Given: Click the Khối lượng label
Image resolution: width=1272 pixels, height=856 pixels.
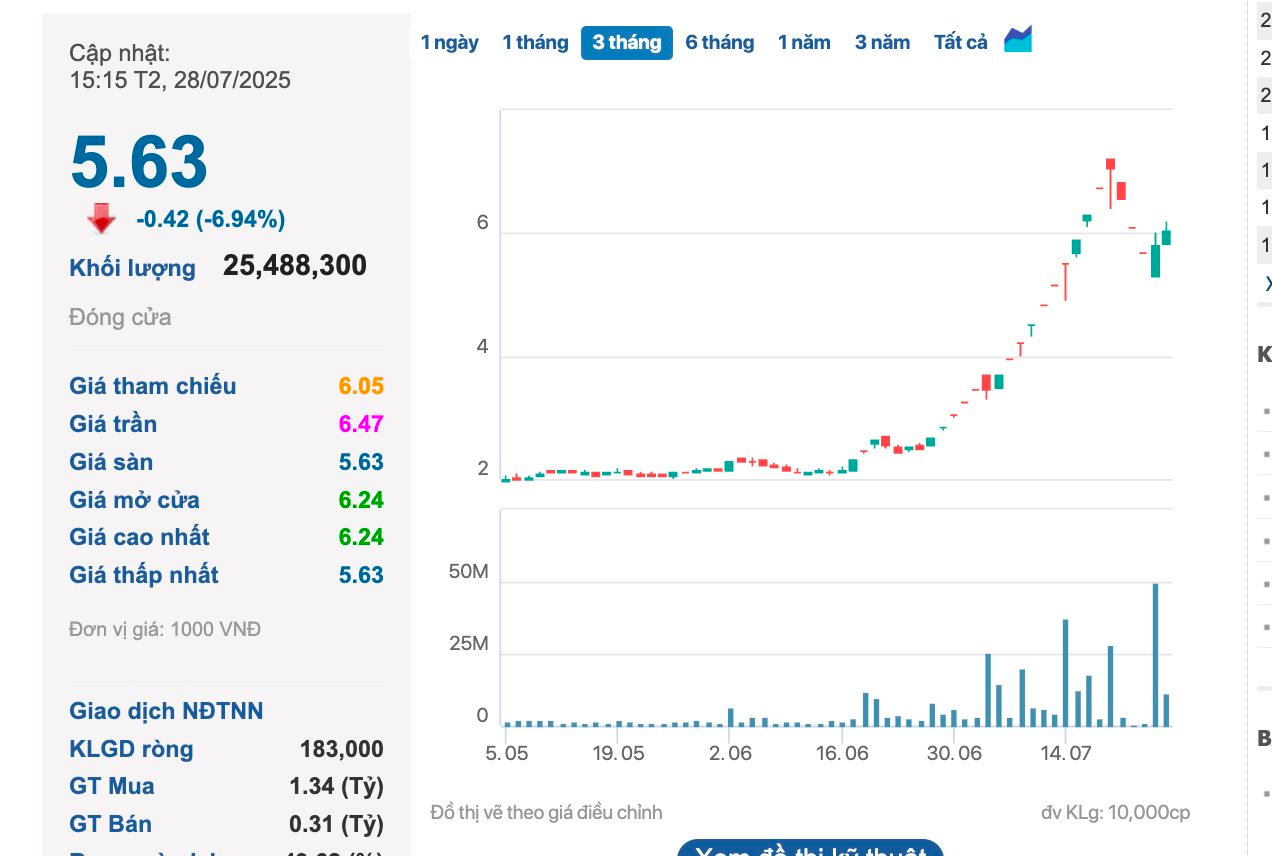Looking at the screenshot, I should (132, 268).
